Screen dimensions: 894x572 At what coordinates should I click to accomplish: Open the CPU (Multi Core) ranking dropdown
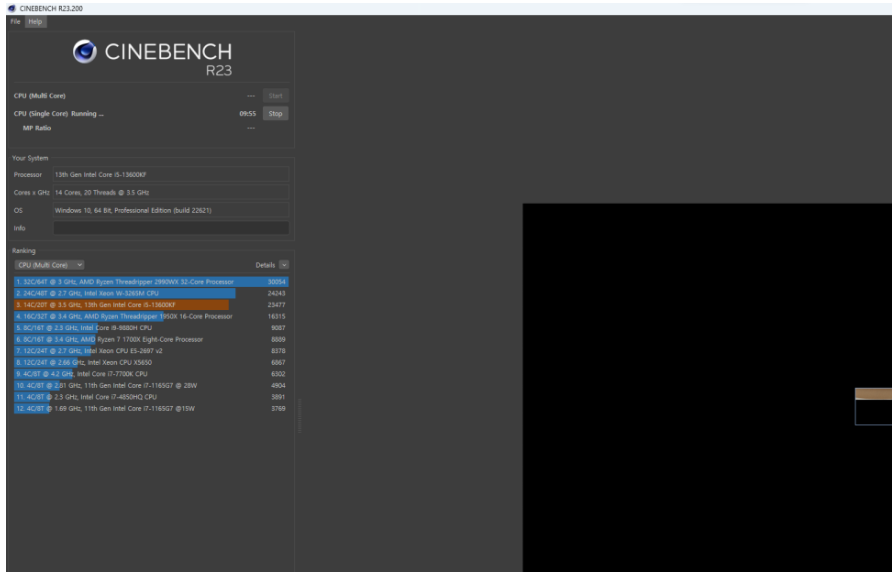(50, 265)
